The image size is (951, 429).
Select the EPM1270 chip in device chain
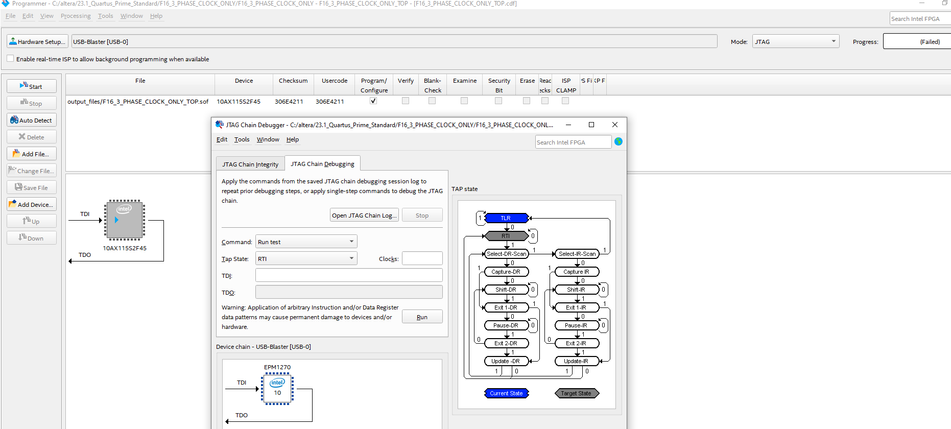tap(277, 389)
